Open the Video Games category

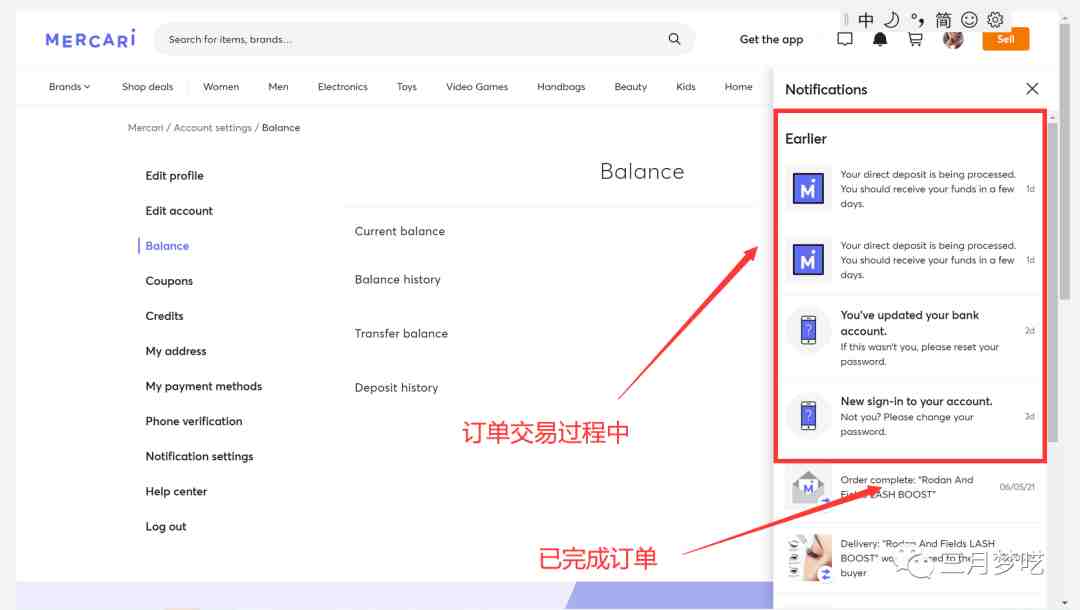pyautogui.click(x=477, y=87)
